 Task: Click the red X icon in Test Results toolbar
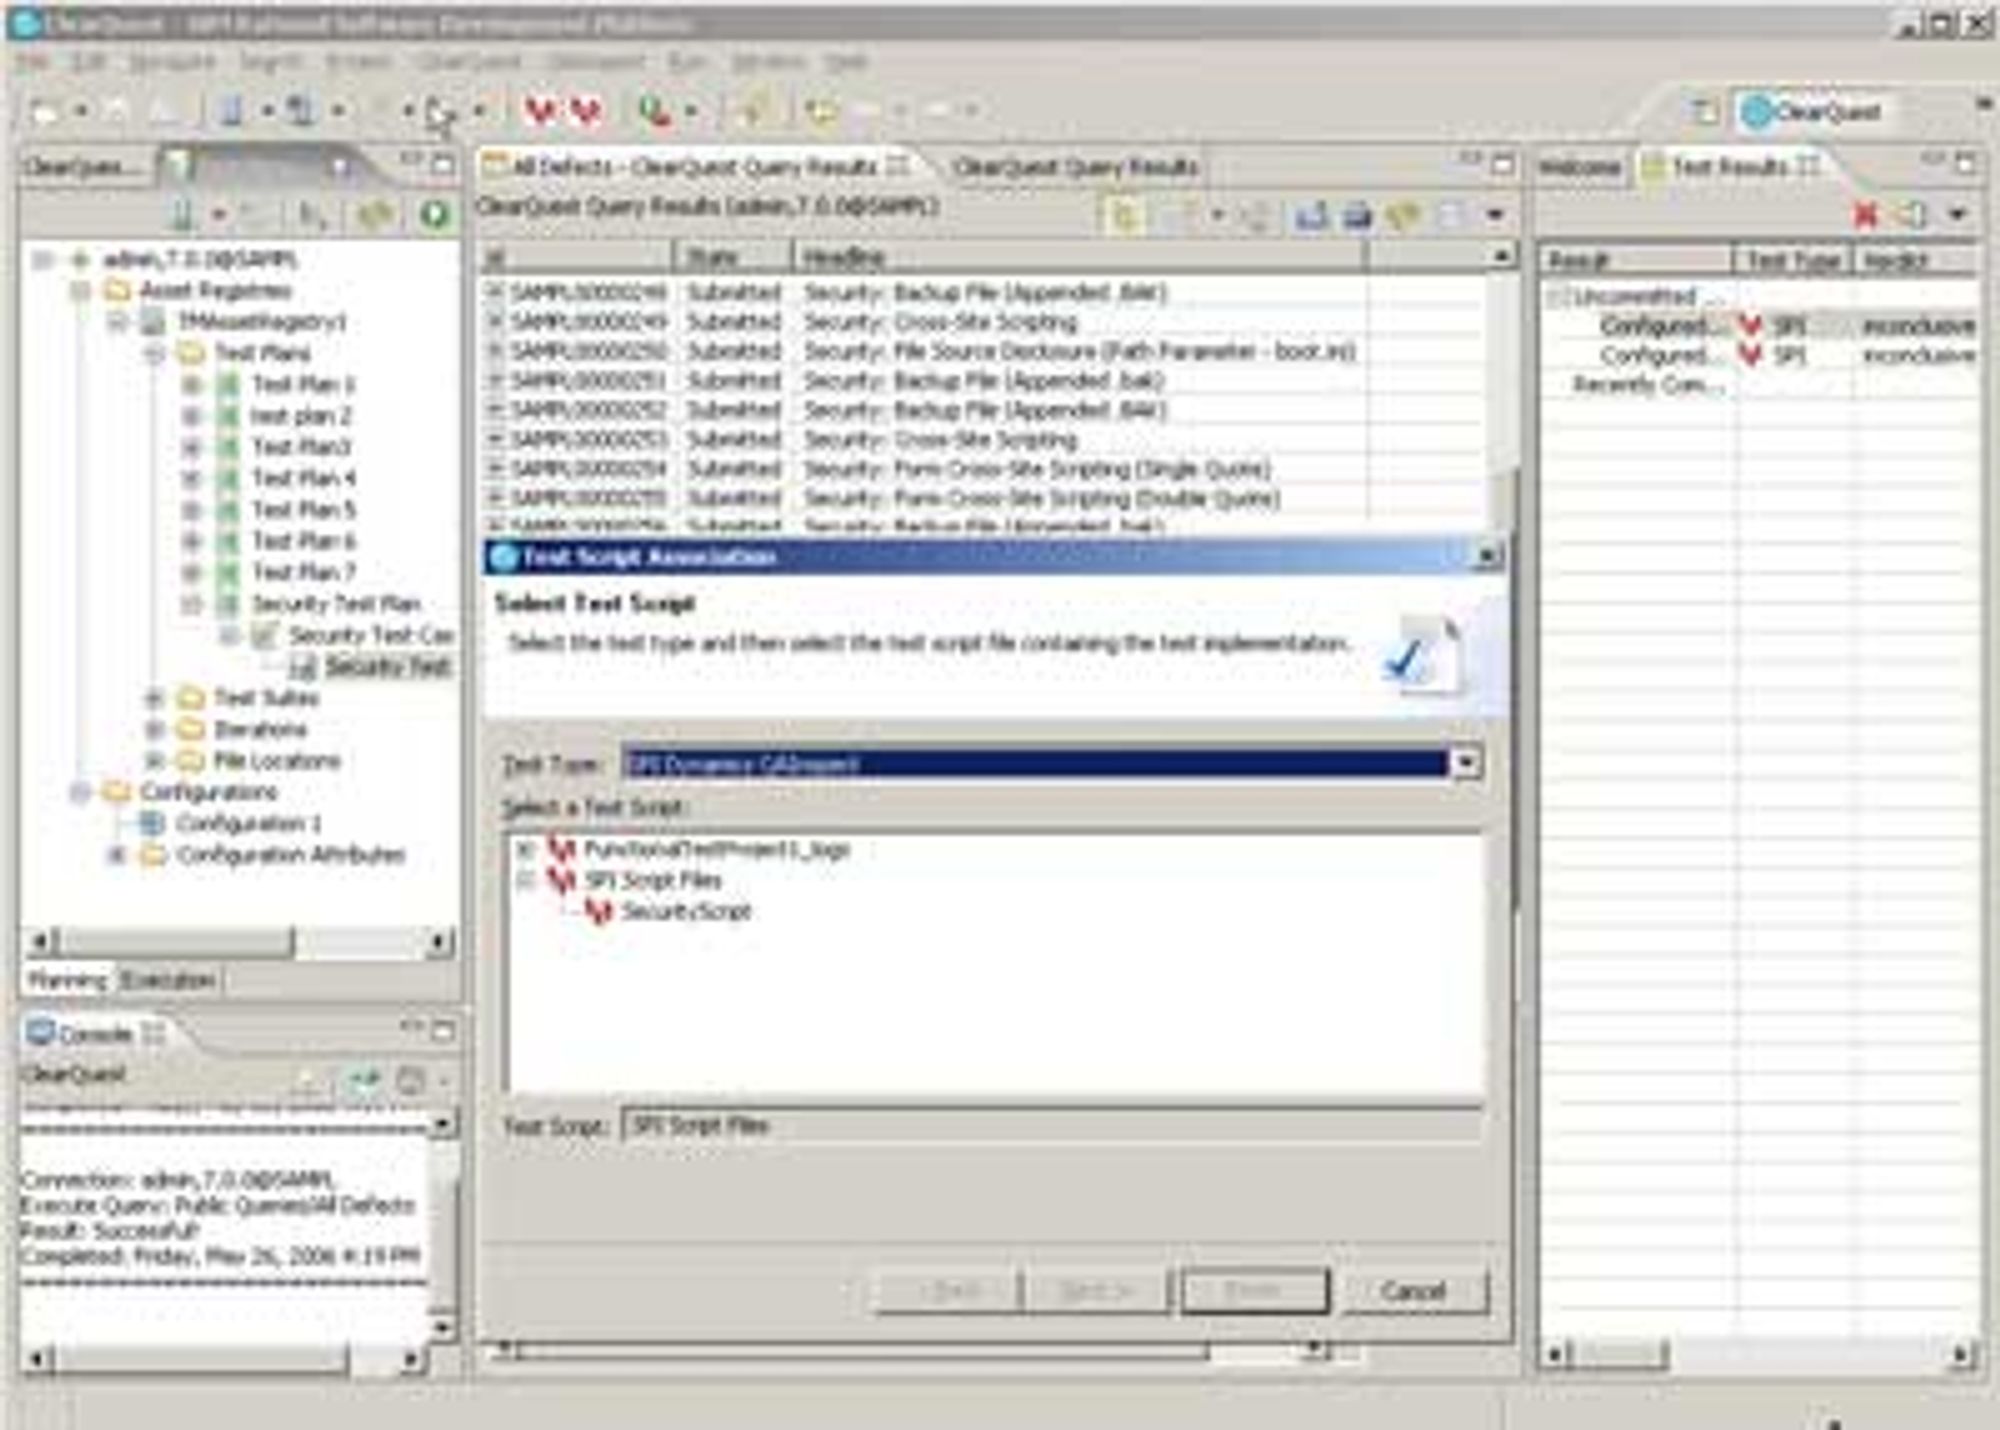pyautogui.click(x=1865, y=214)
